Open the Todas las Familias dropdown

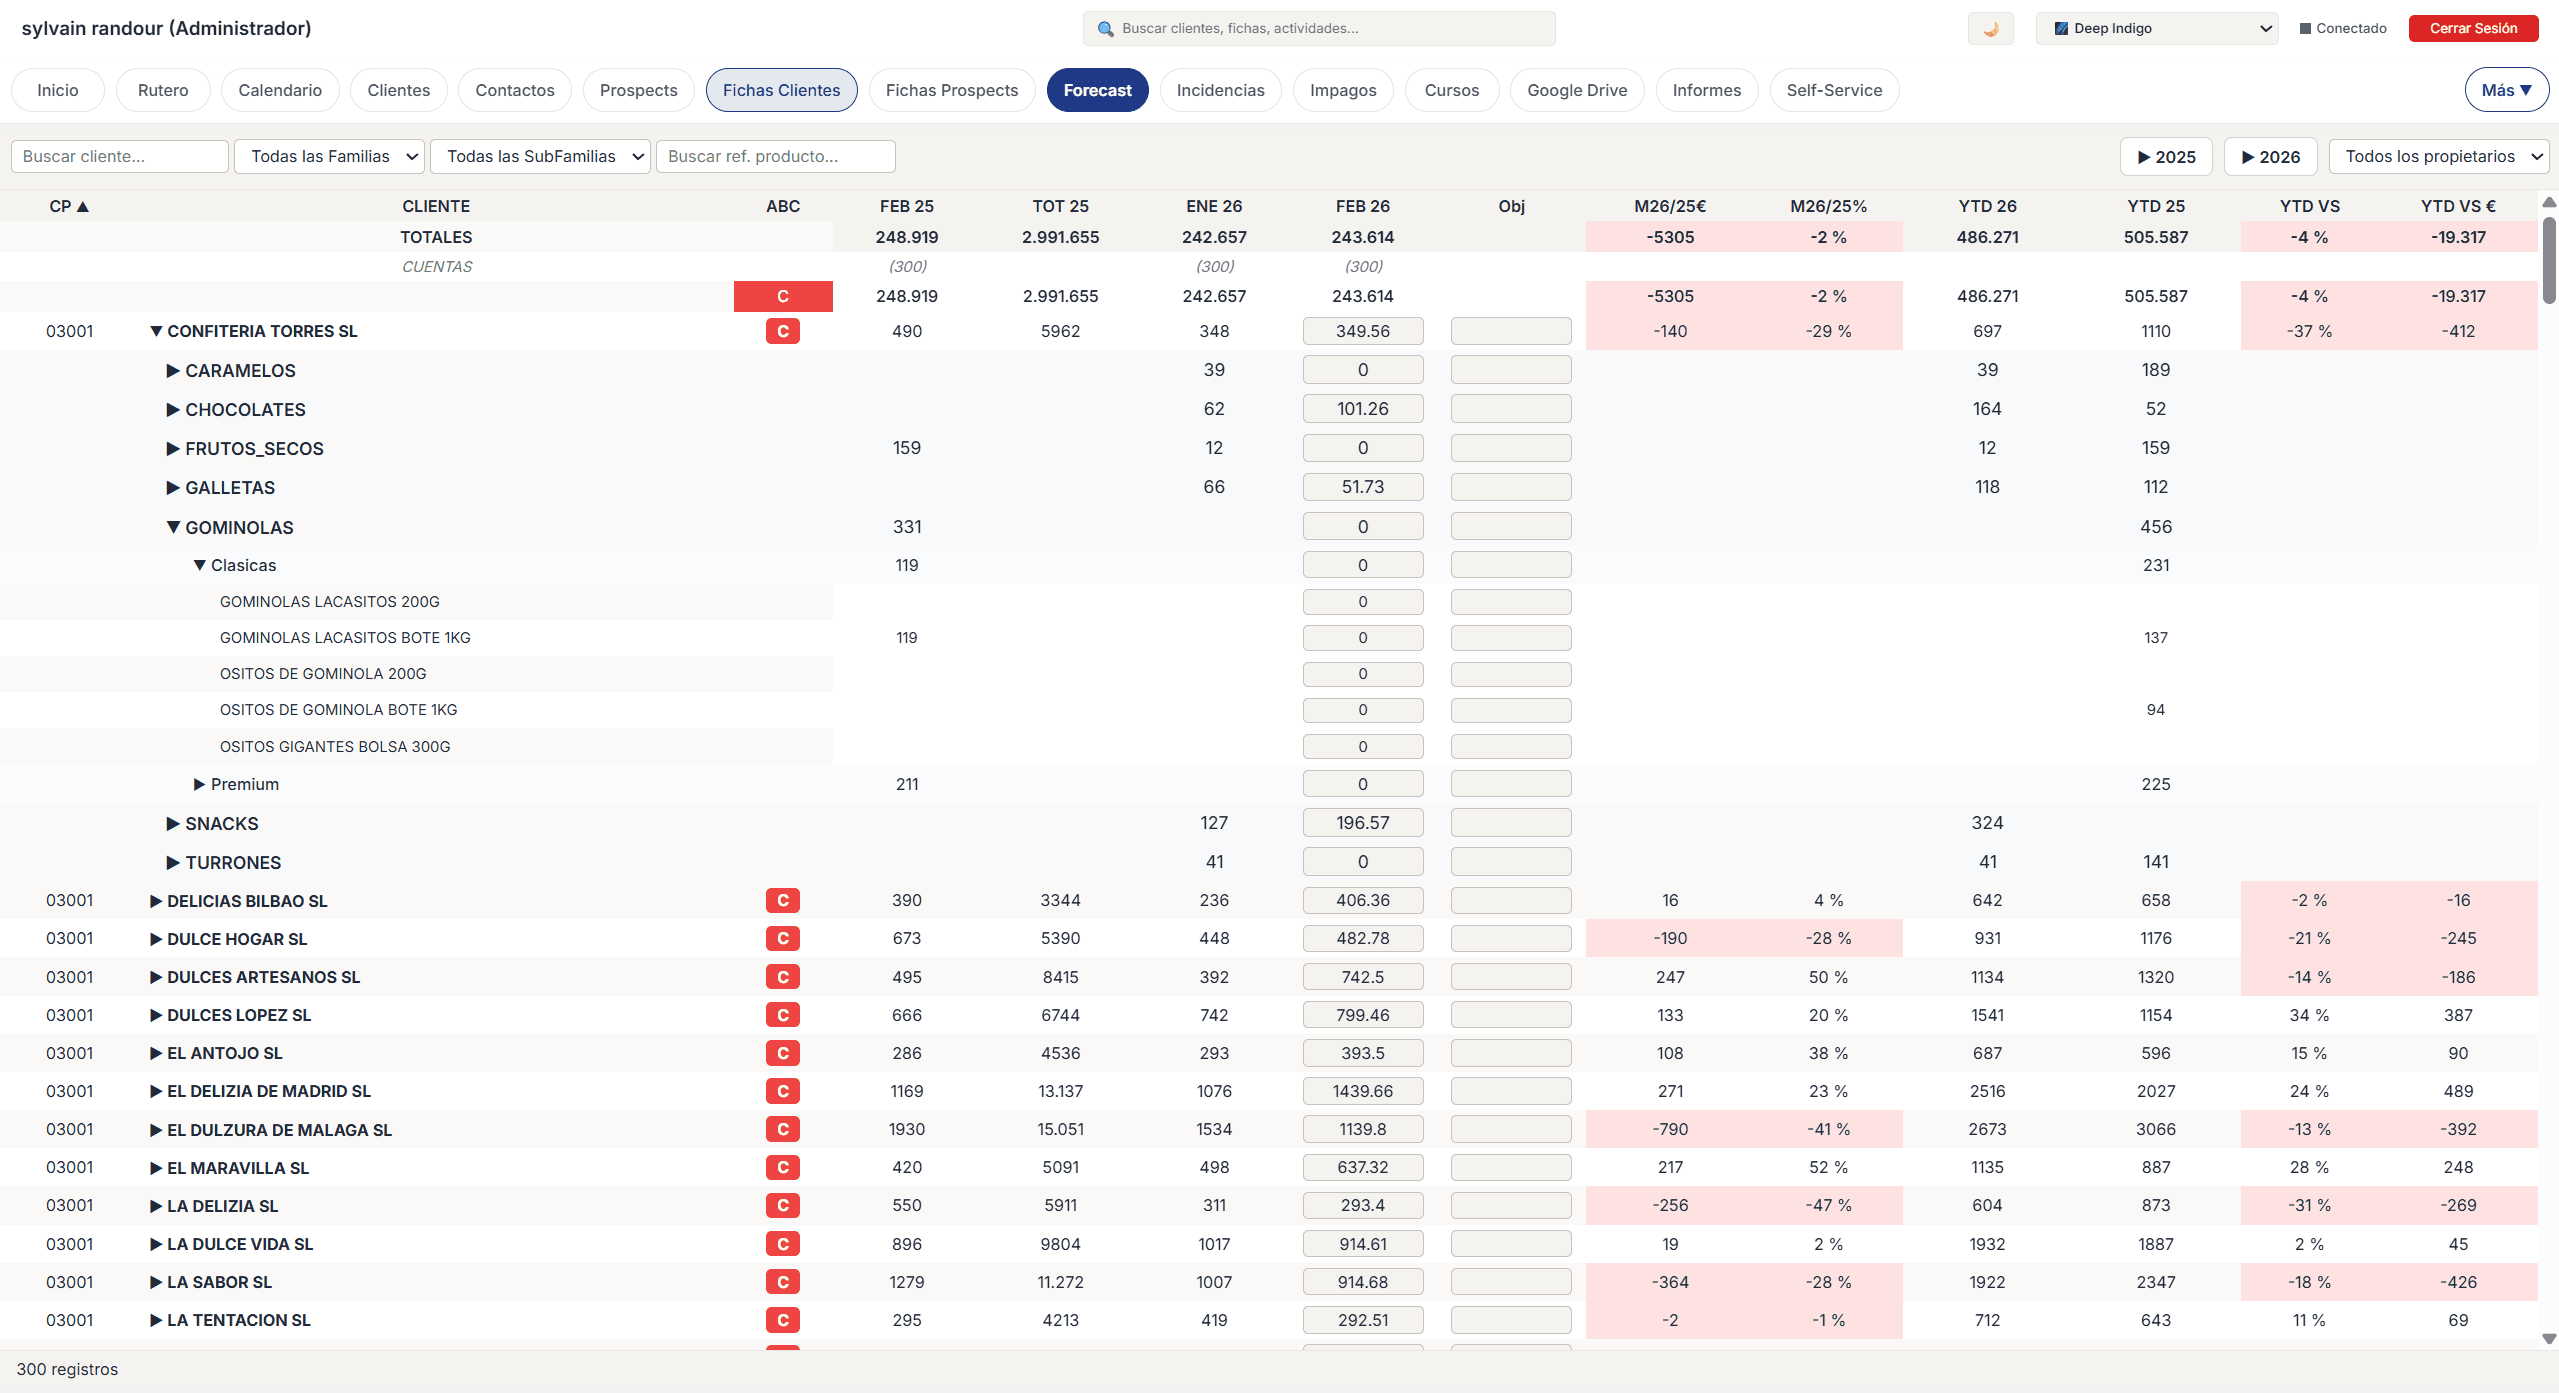tap(328, 156)
